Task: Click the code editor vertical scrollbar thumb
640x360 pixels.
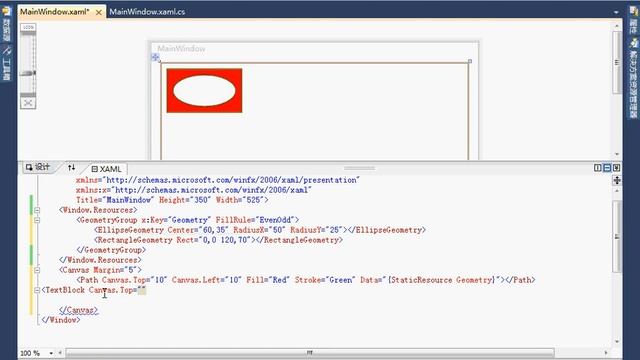Action: 617,237
